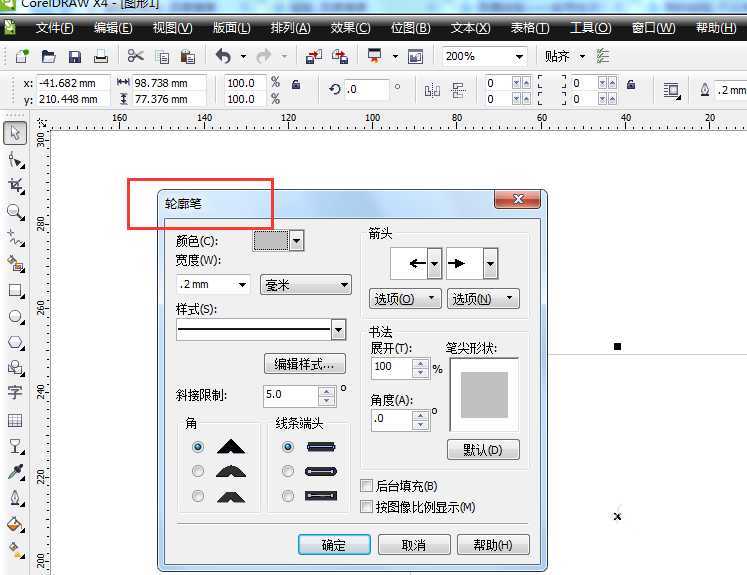Click the 编辑样式 button

tap(305, 364)
